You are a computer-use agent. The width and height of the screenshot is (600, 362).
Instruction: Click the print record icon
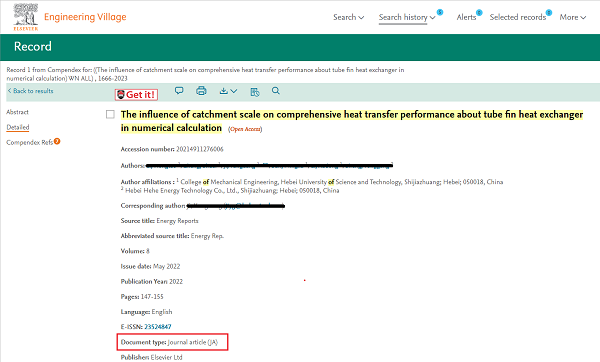pos(201,91)
